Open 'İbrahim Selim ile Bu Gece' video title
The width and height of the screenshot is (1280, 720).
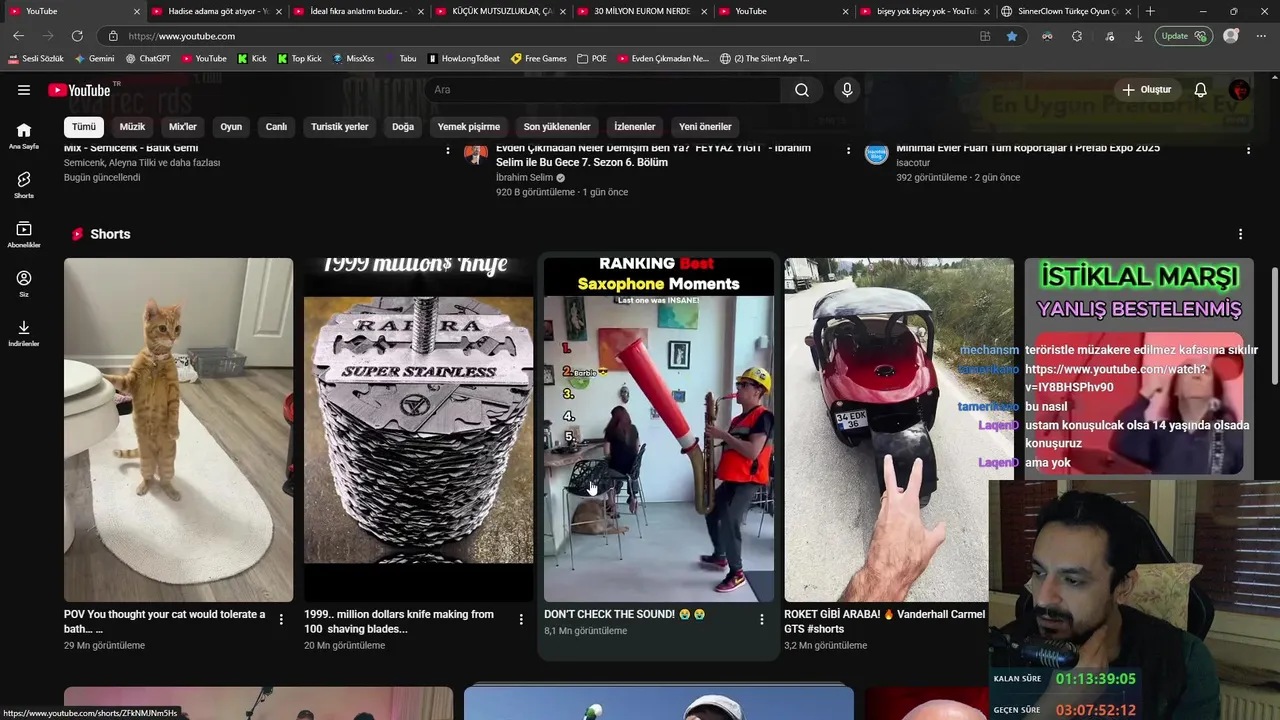click(x=653, y=155)
